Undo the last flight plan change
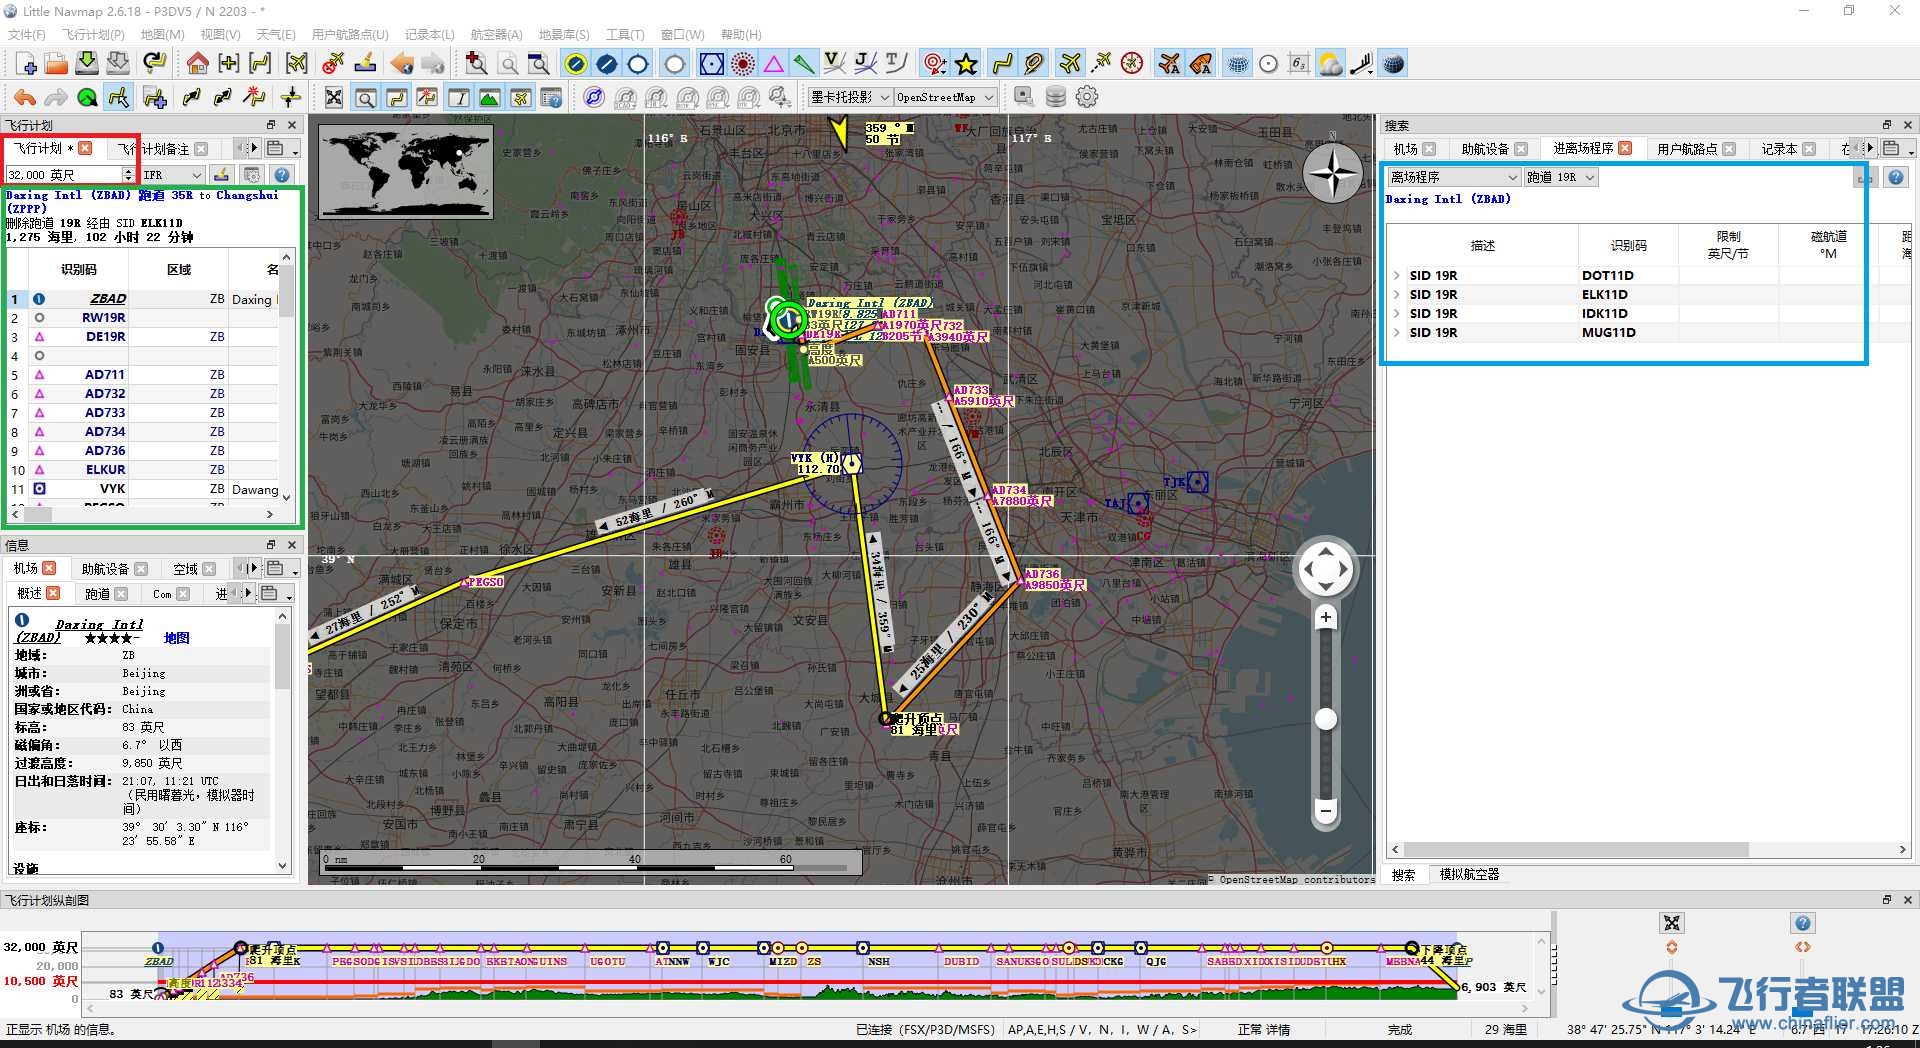The width and height of the screenshot is (1920, 1048). (25, 97)
